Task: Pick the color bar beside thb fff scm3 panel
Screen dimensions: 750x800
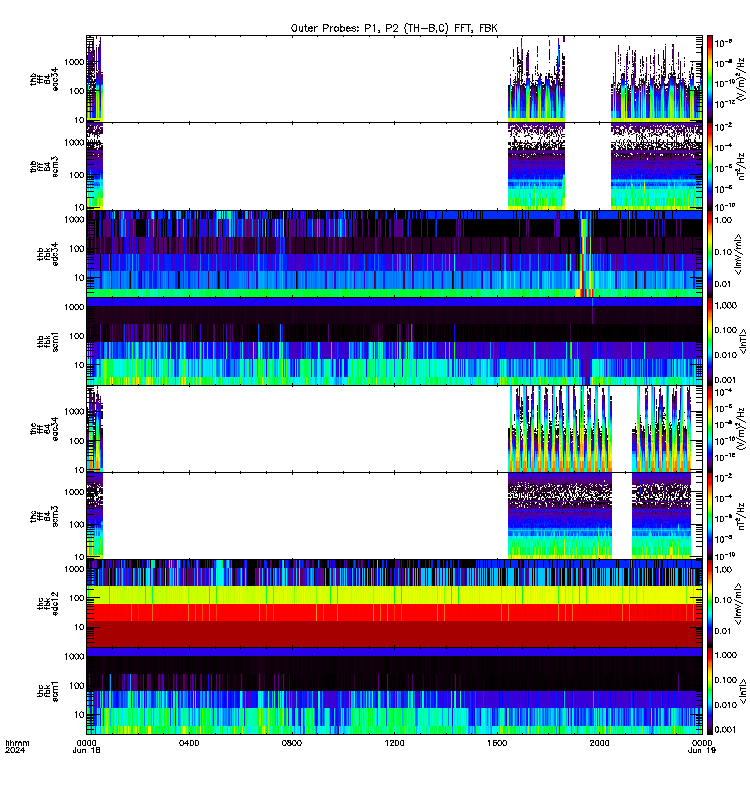Action: [709, 166]
